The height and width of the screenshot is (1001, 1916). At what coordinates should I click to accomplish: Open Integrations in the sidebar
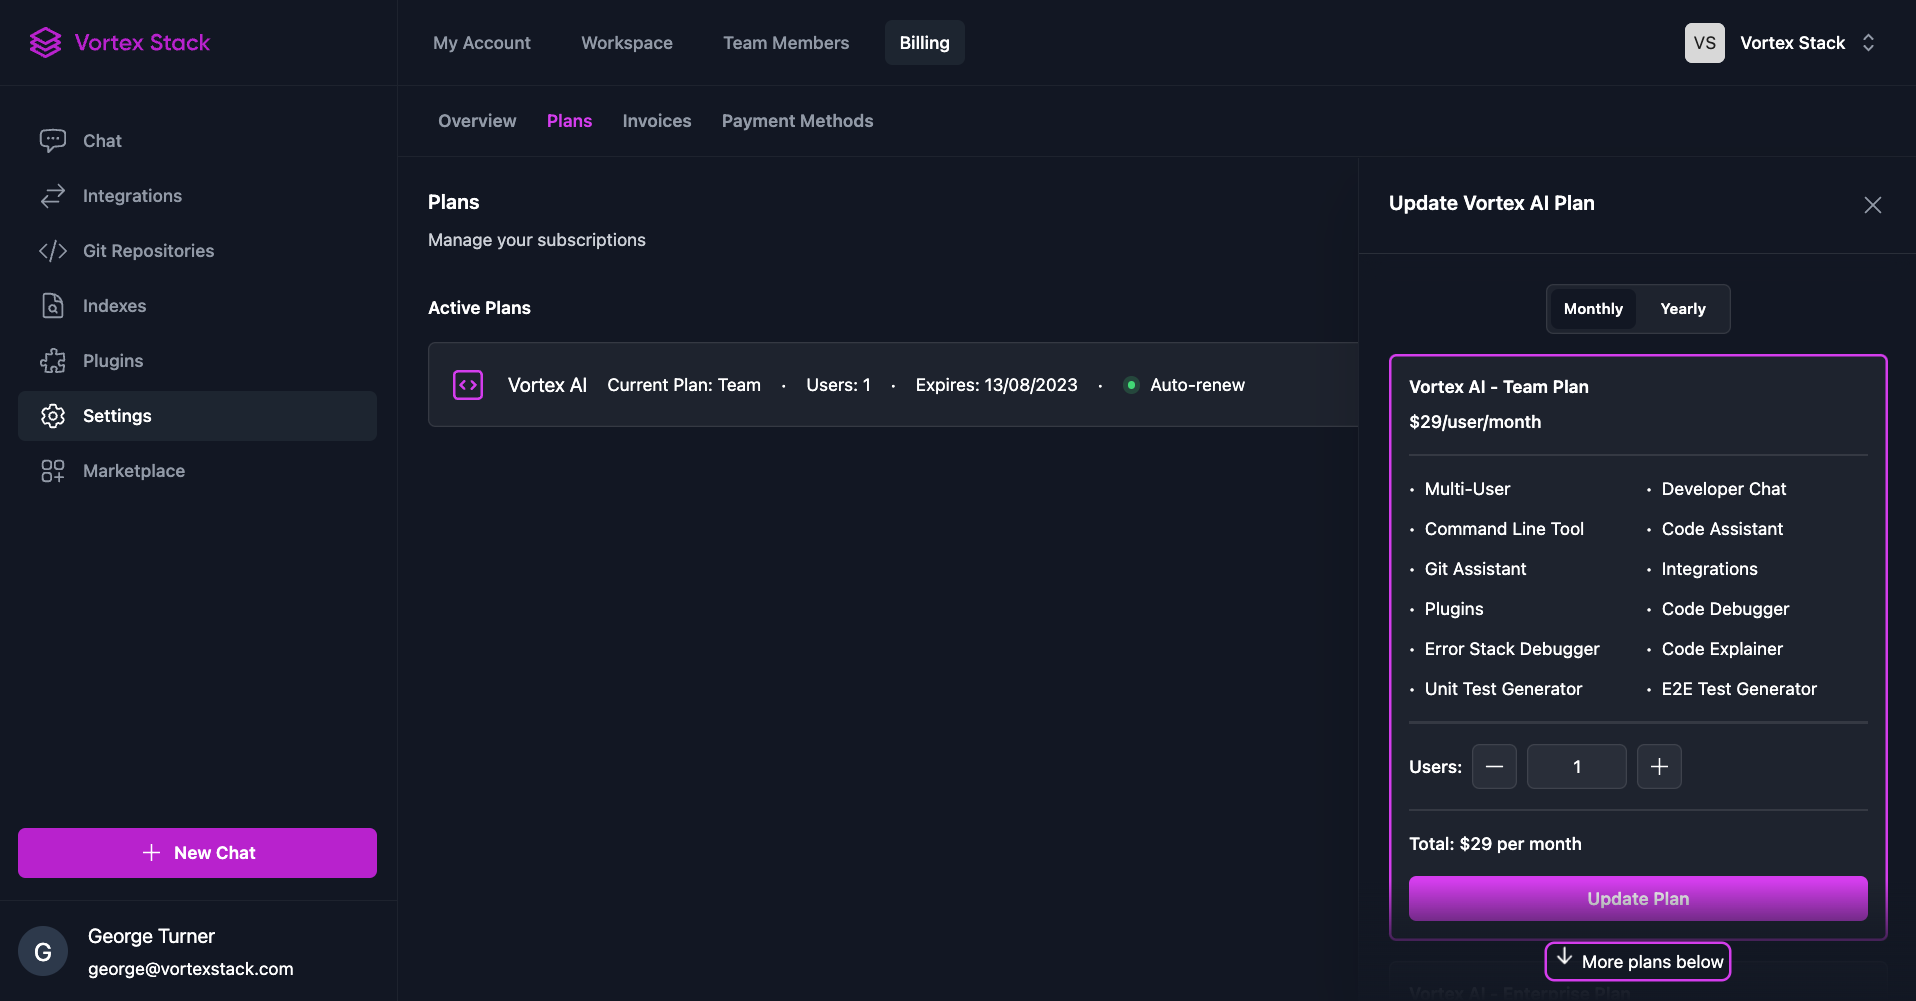pyautogui.click(x=197, y=196)
